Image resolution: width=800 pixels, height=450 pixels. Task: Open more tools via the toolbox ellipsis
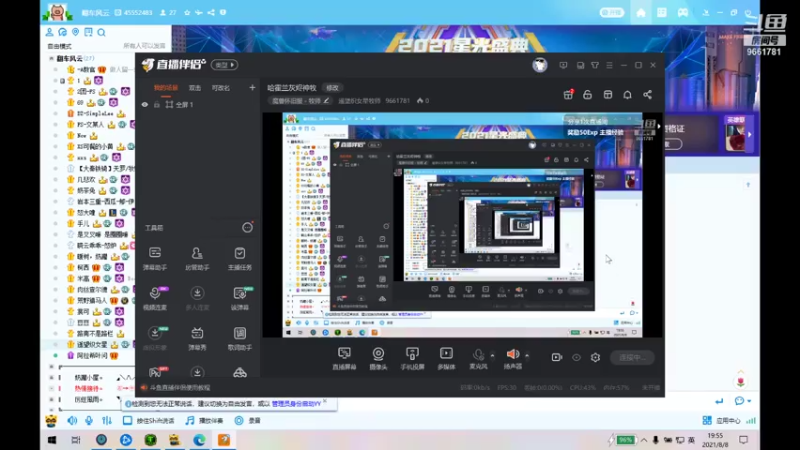coord(247,228)
